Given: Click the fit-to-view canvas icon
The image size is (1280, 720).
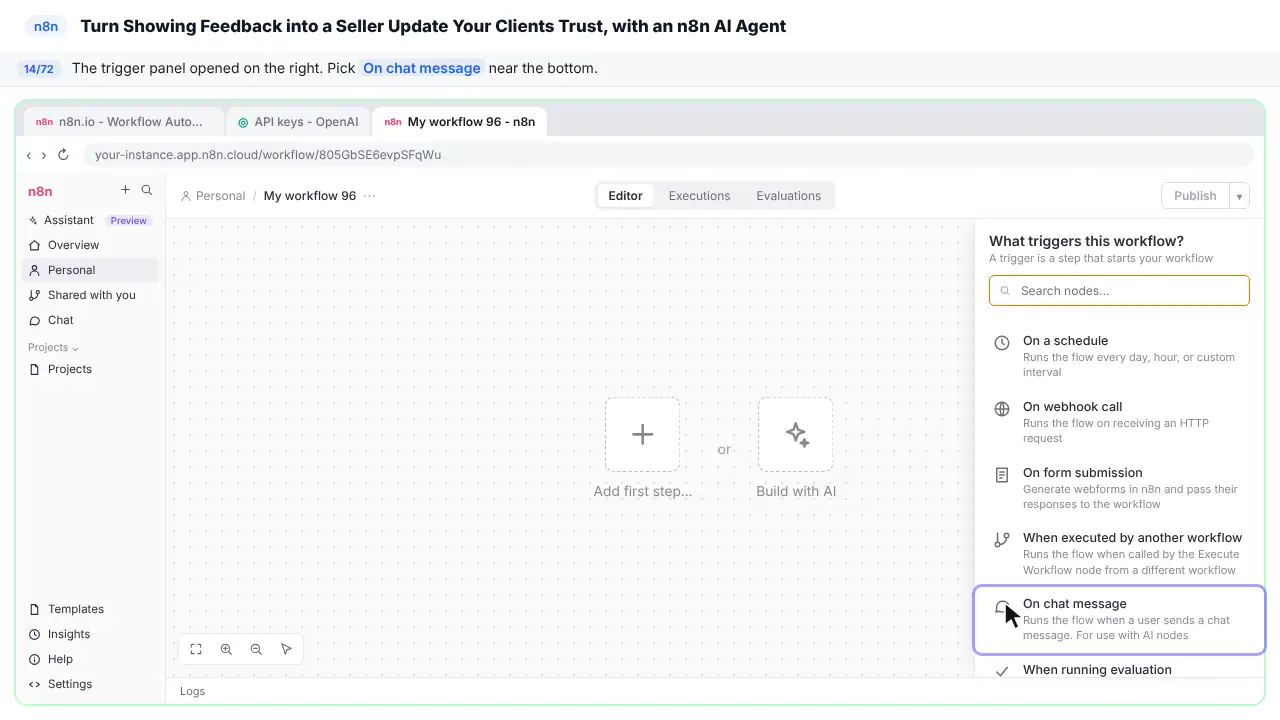Looking at the screenshot, I should click(x=196, y=649).
